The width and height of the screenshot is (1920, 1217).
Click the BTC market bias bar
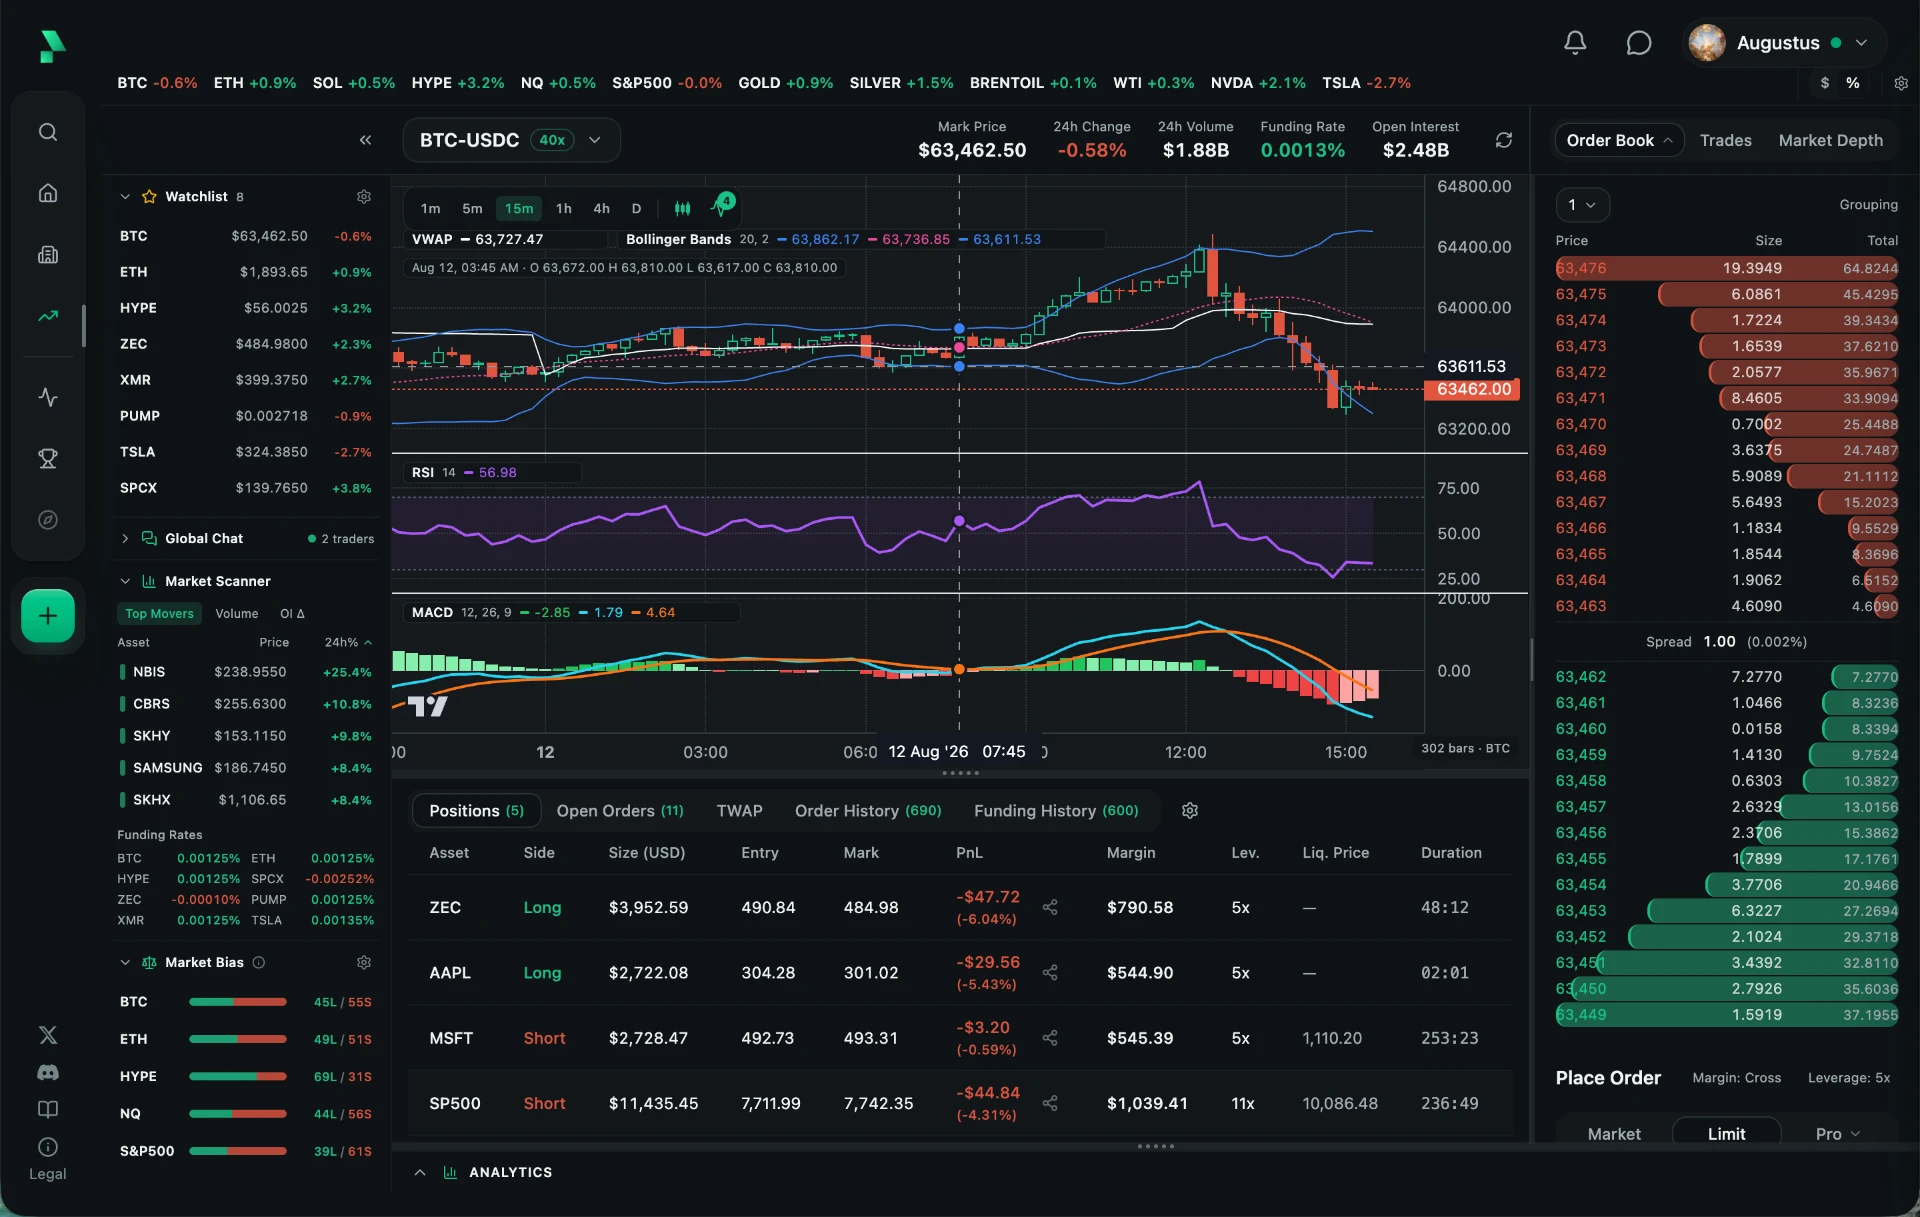tap(238, 1002)
